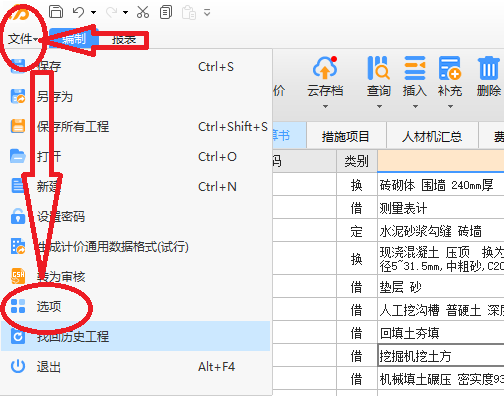Click the 补充 add item icon
The height and width of the screenshot is (396, 504).
(x=450, y=68)
